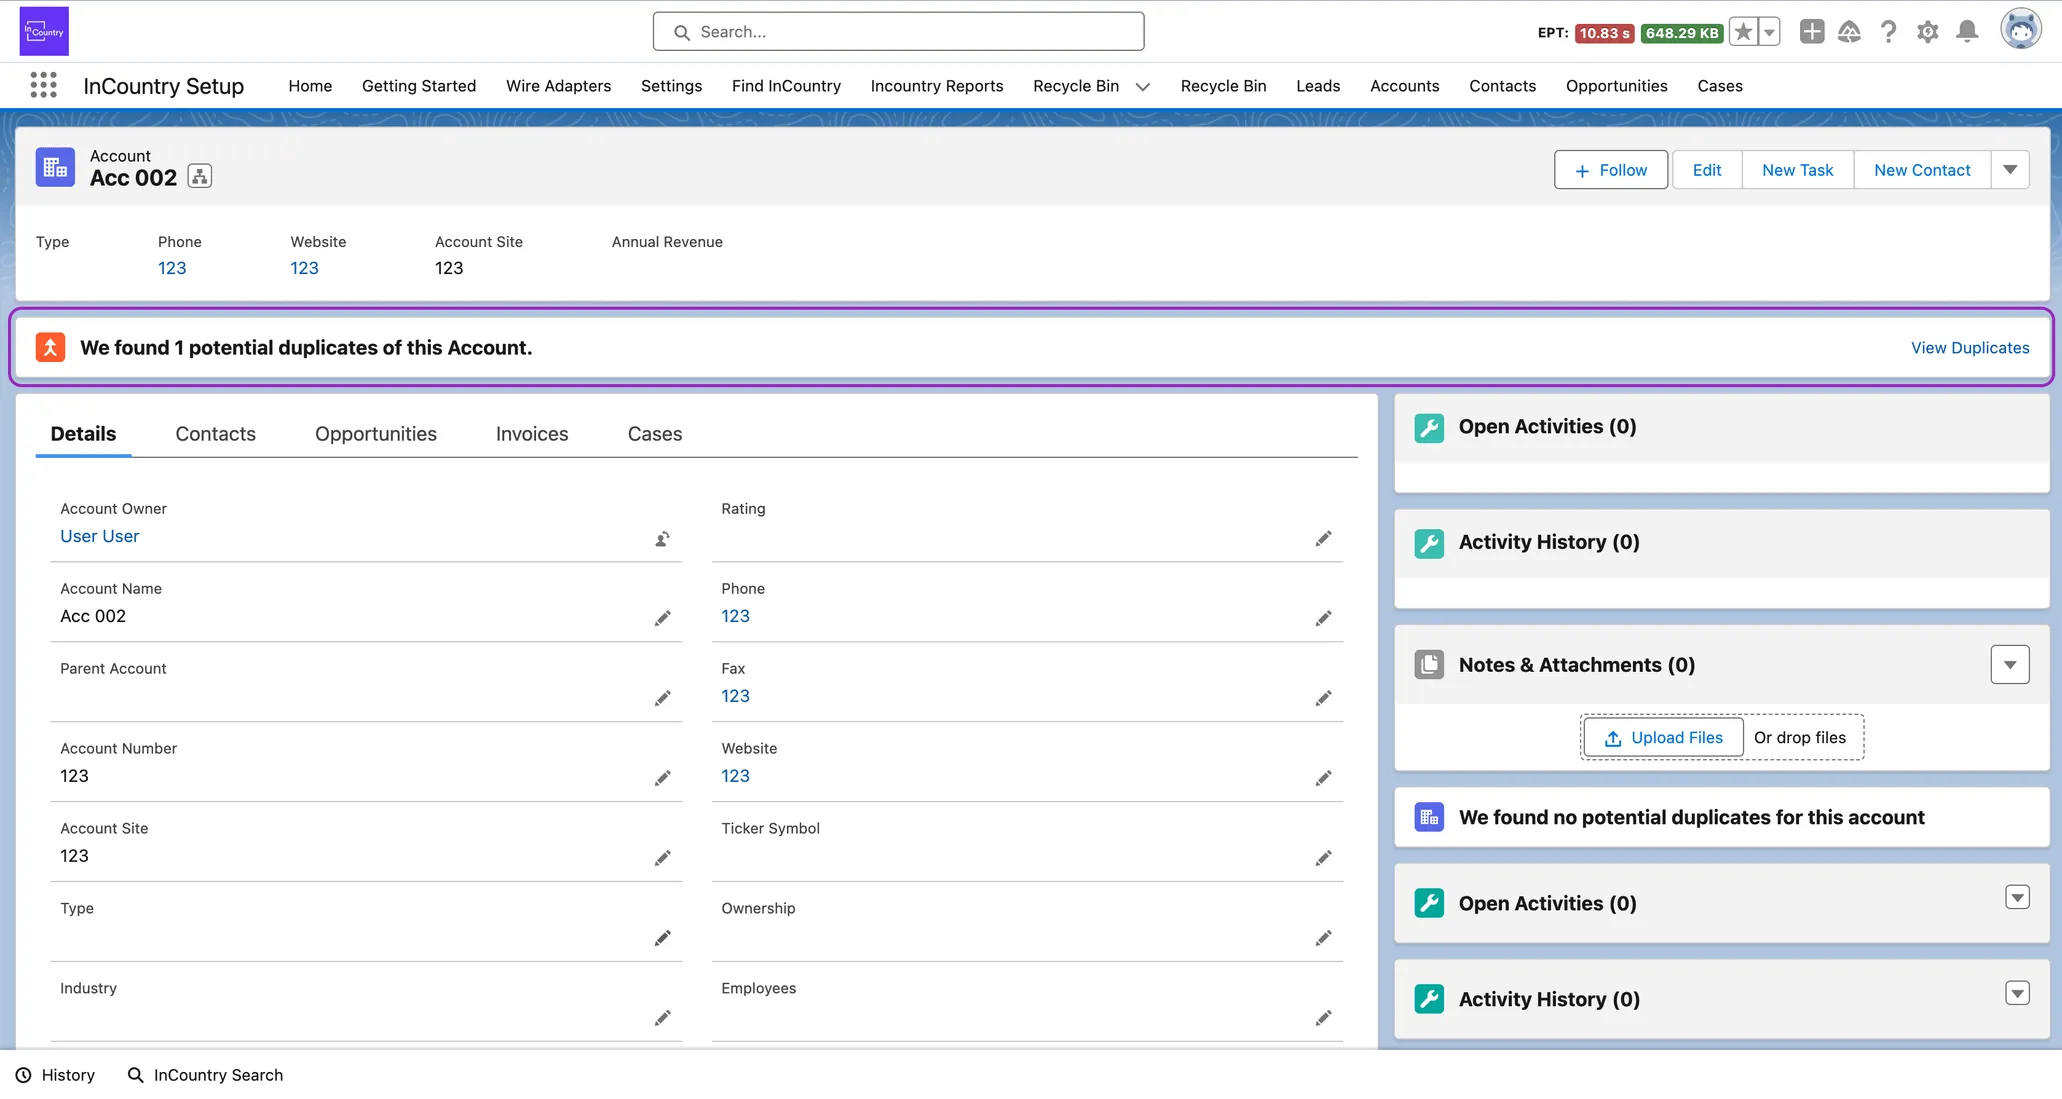Viewport: 2062px width, 1099px height.
Task: Expand more actions dropdown next to New Contact
Action: [2010, 170]
